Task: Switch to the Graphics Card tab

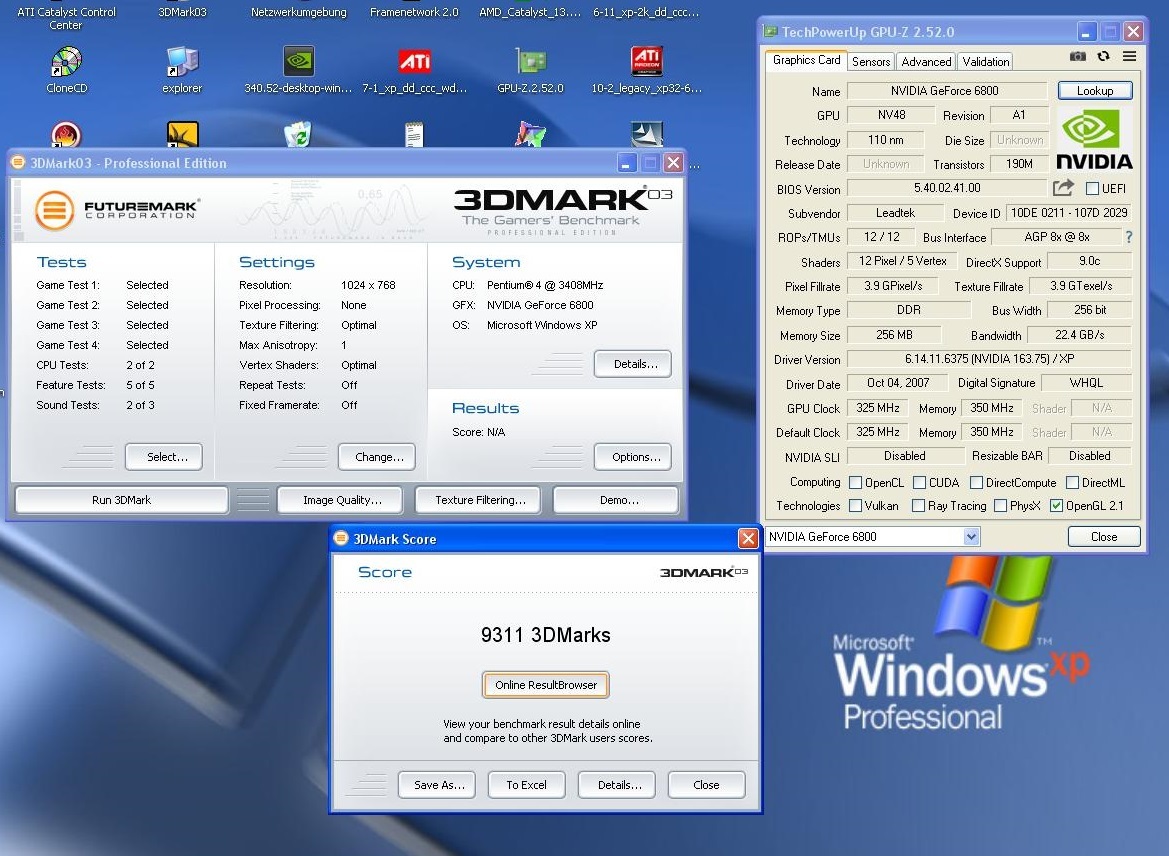Action: 807,60
